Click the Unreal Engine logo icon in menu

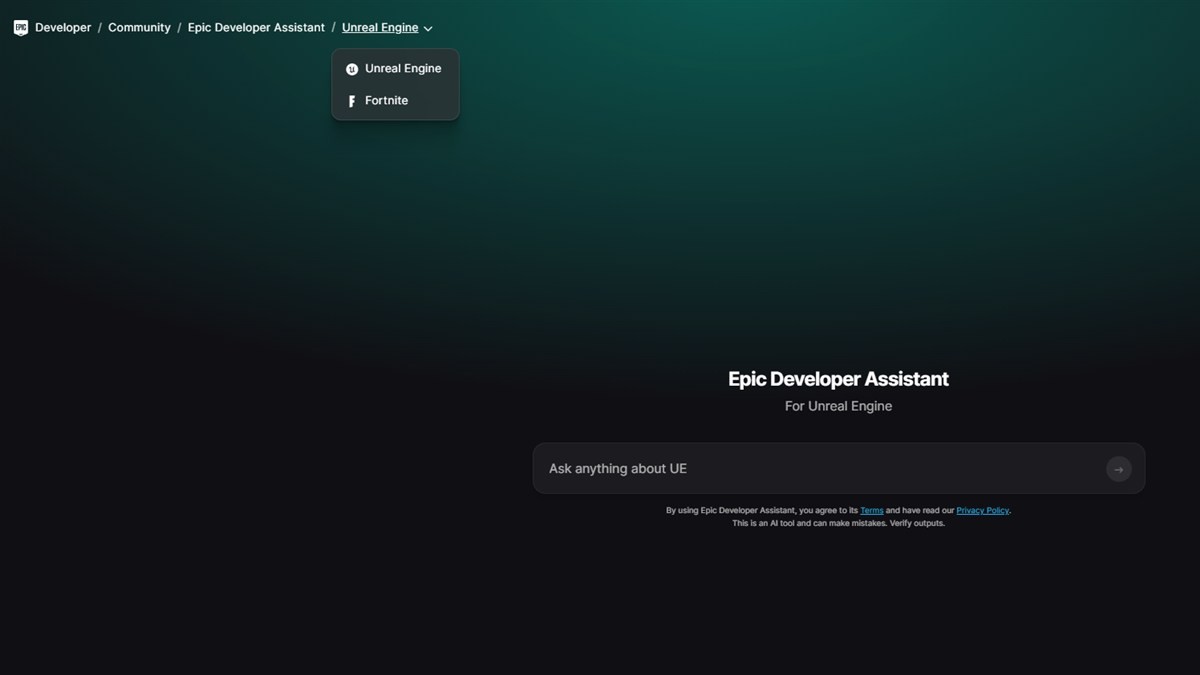click(x=352, y=70)
